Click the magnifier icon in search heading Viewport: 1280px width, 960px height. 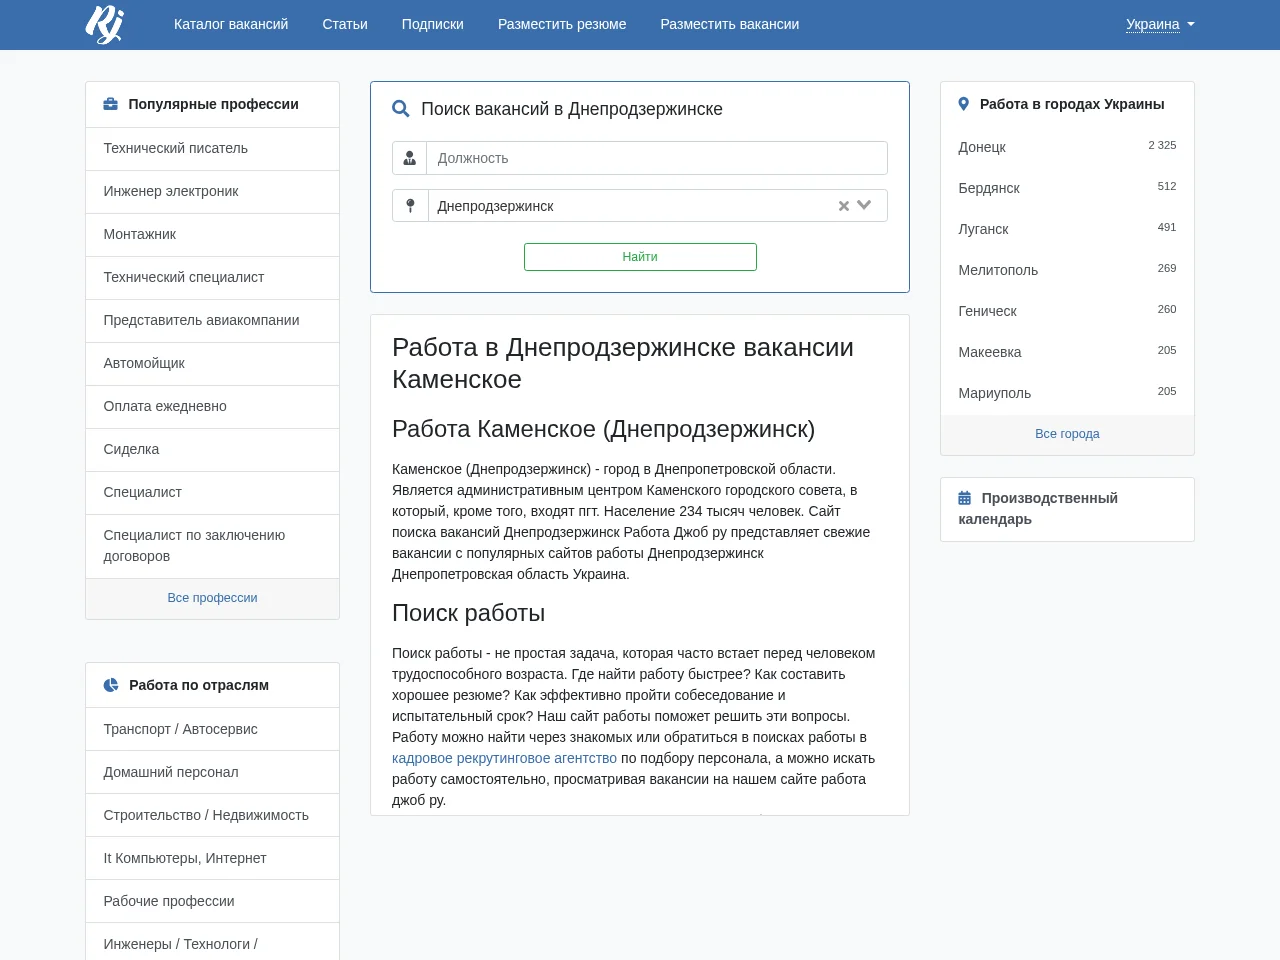(x=401, y=109)
